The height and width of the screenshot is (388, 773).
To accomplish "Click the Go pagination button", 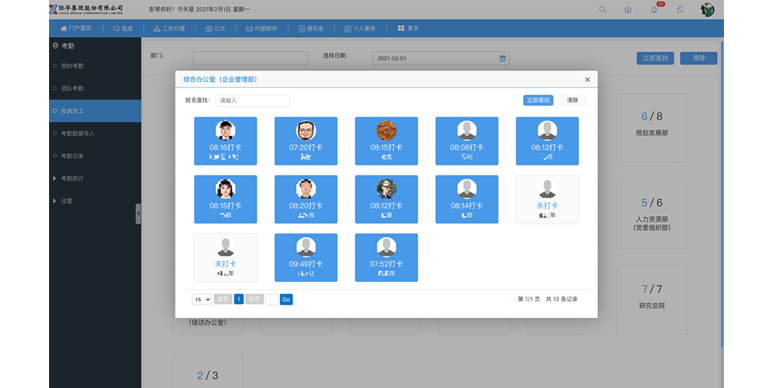I will click(x=286, y=299).
